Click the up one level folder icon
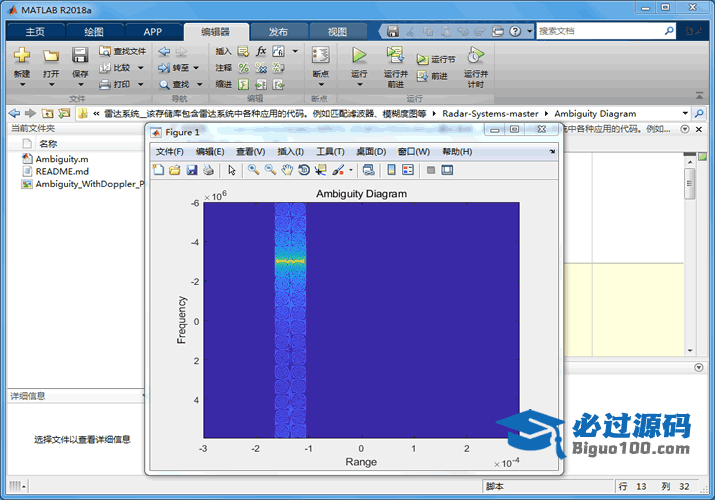Screen dimensions: 715x500 47,113
